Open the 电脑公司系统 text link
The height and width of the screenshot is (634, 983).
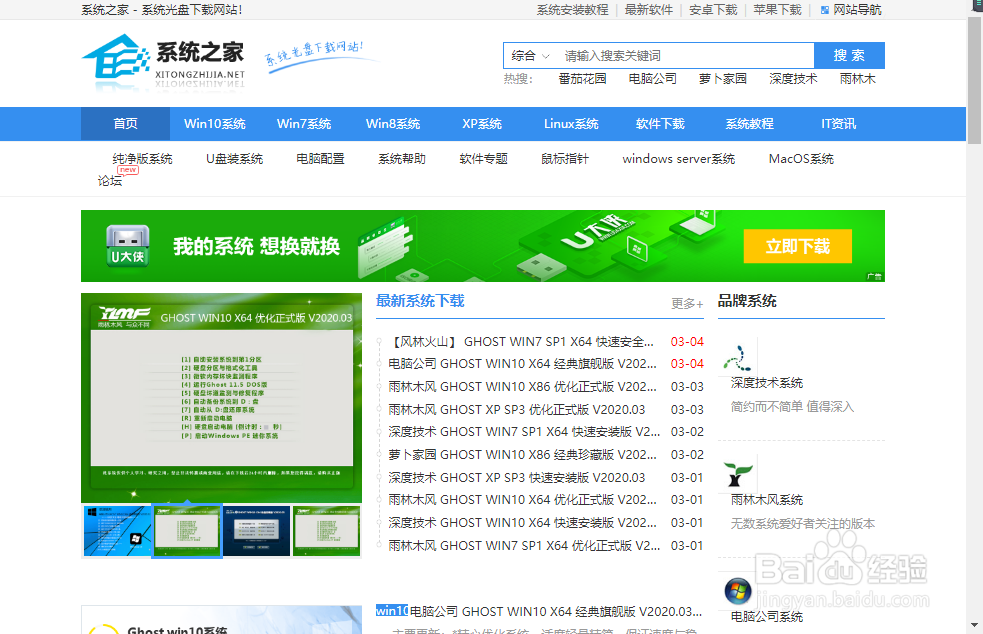pyautogui.click(x=767, y=617)
